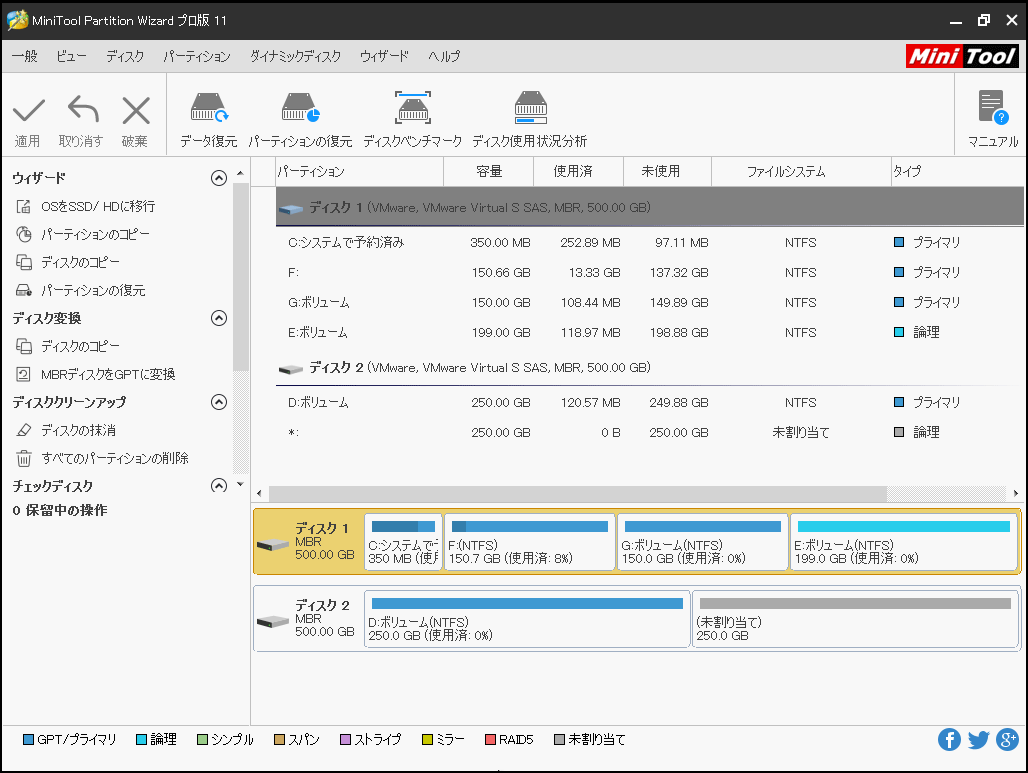The image size is (1028, 773).
Task: Click the 破棄 discard X icon
Action: 135,110
